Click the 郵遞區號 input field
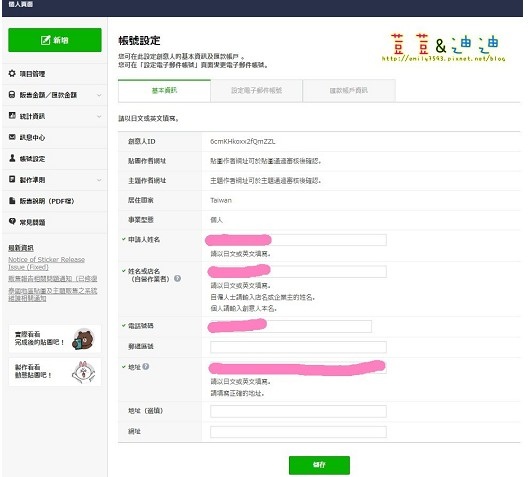The width and height of the screenshot is (528, 477). tap(298, 347)
